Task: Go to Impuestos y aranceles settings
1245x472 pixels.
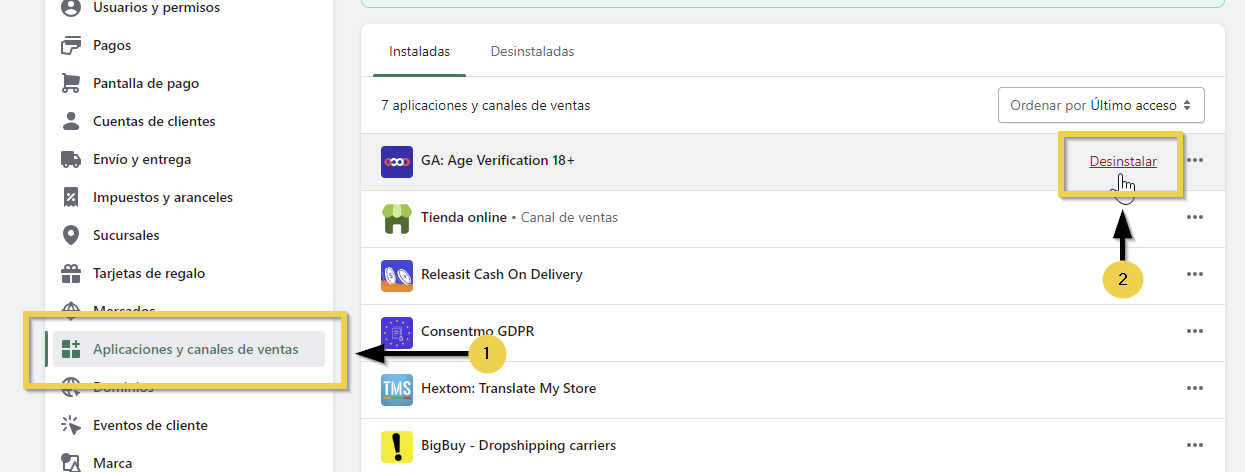Action: [162, 198]
